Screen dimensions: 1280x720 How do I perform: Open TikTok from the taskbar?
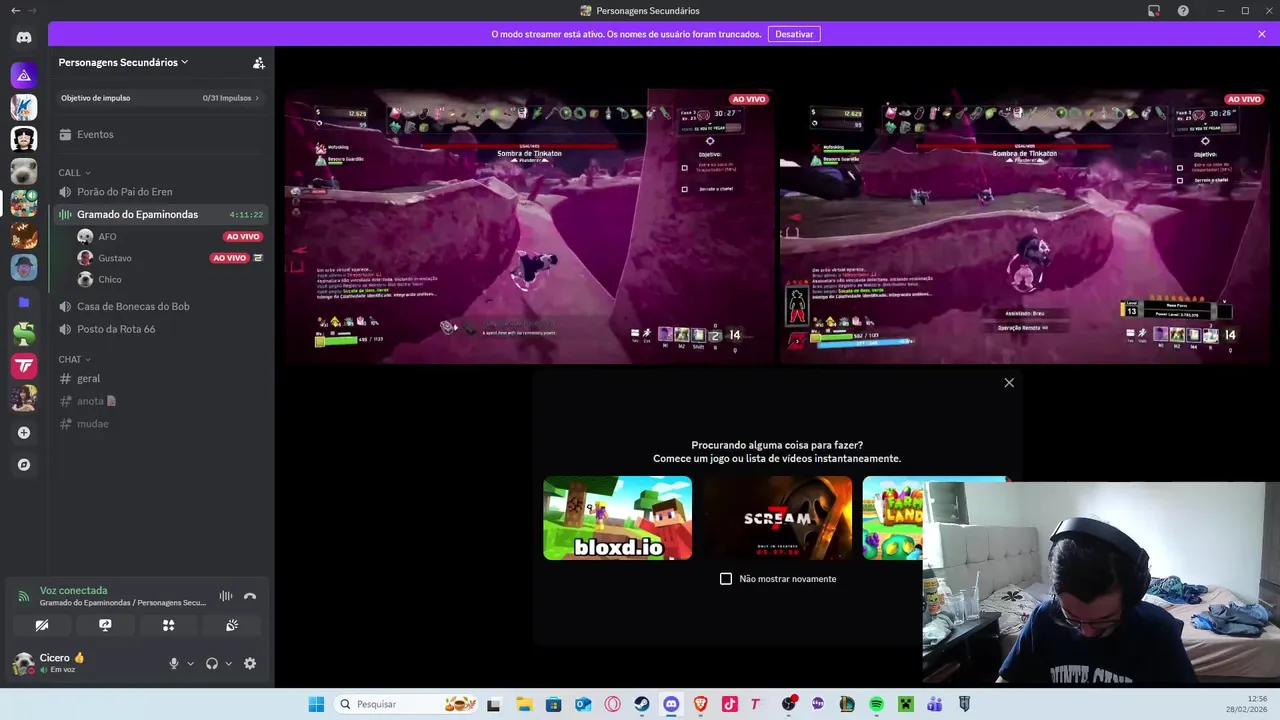tap(730, 704)
